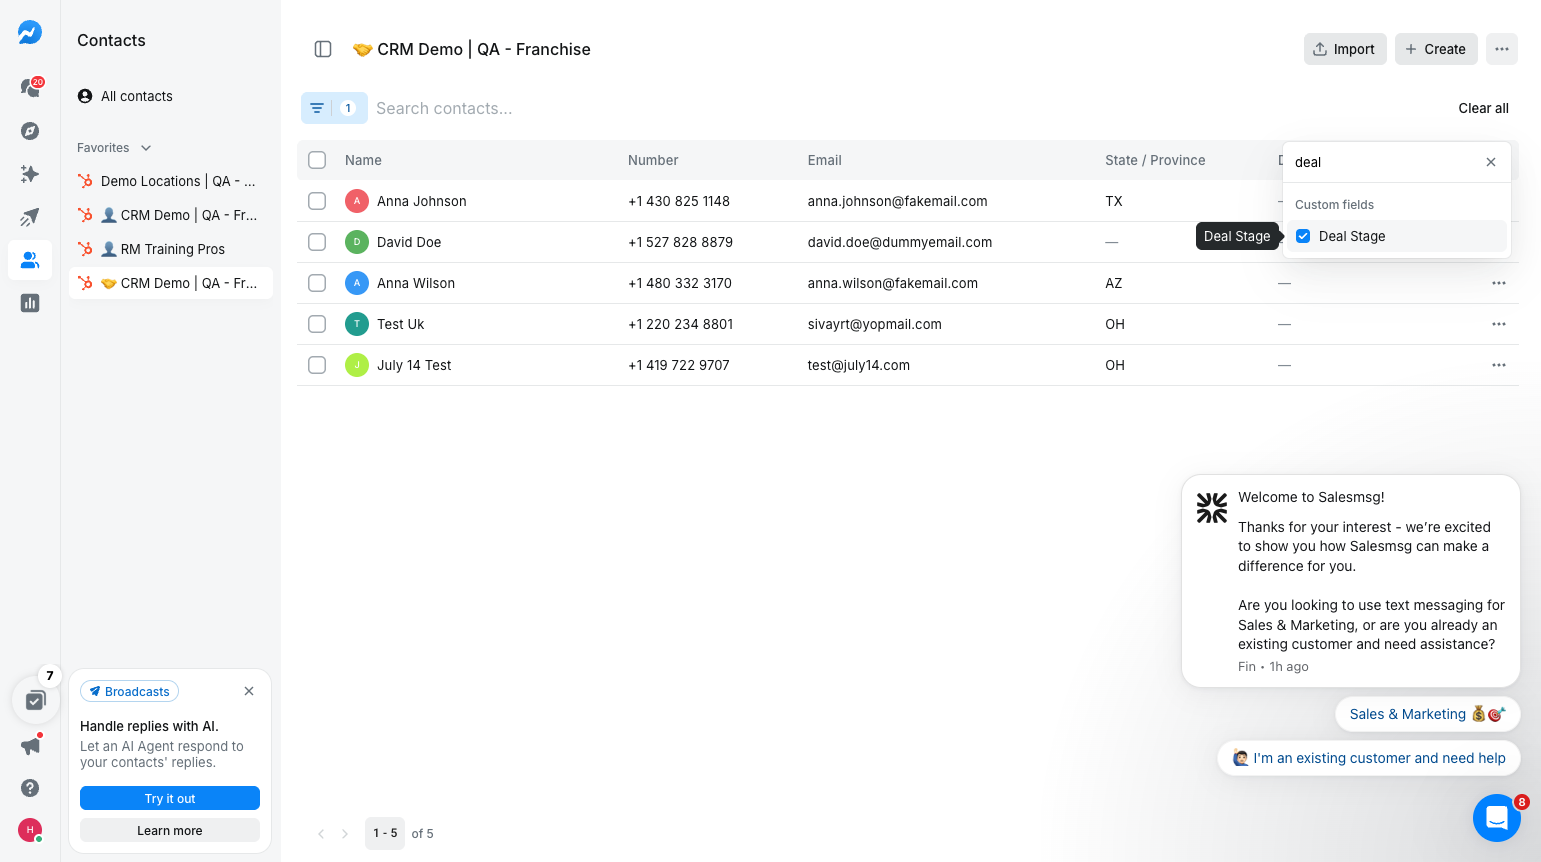Open the compass explore icon in sidebar
Viewport: 1541px width, 862px height.
click(x=30, y=131)
